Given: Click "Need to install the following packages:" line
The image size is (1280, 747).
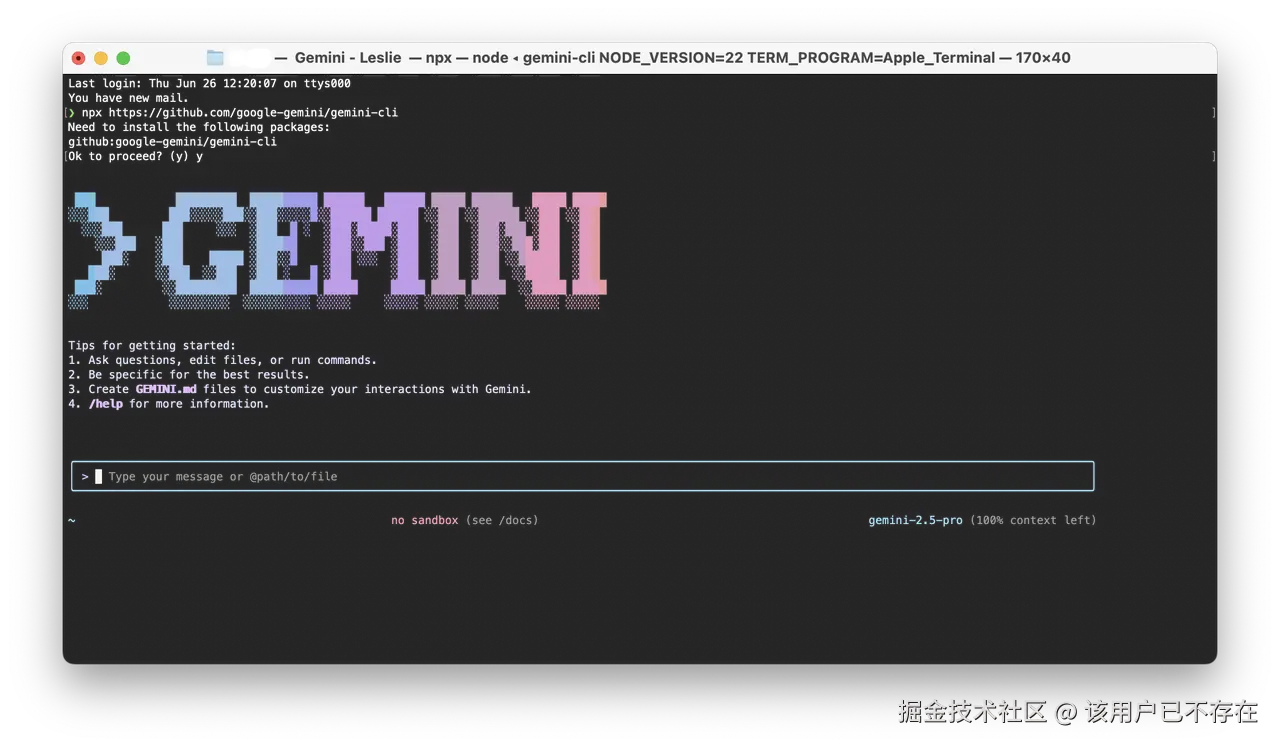Looking at the screenshot, I should pyautogui.click(x=199, y=127).
